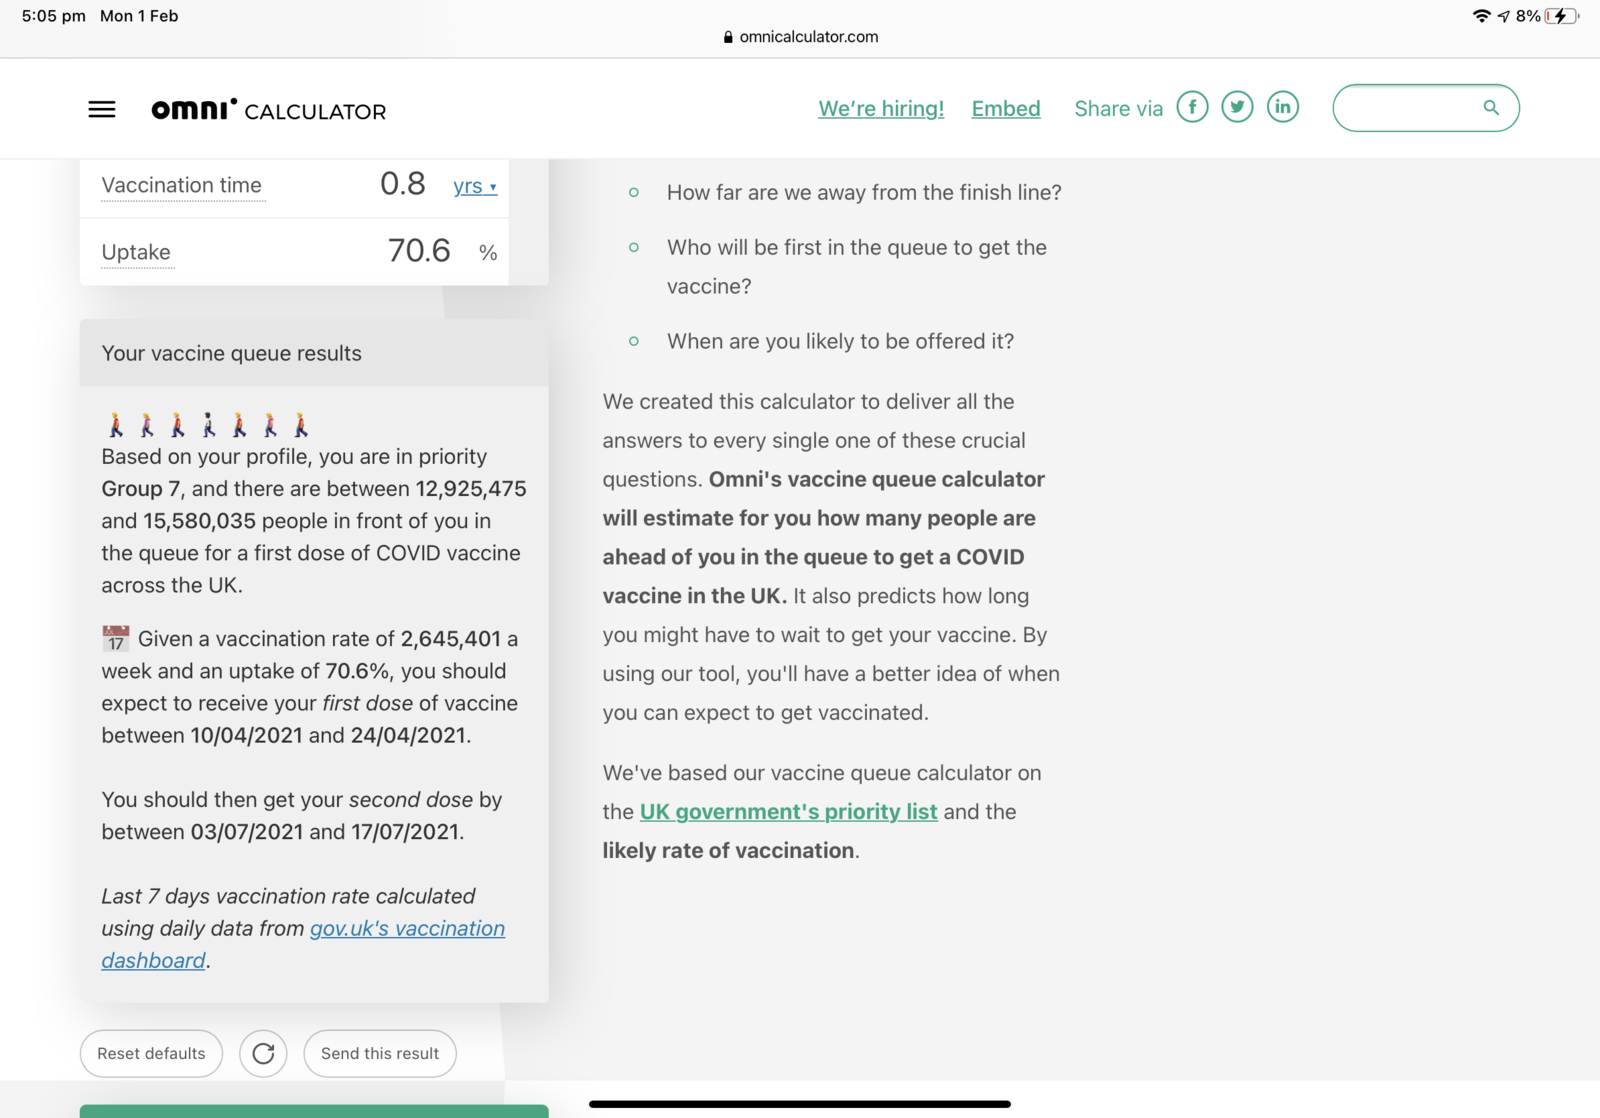This screenshot has height=1118, width=1600.
Task: Open the Embed link
Action: (1006, 109)
